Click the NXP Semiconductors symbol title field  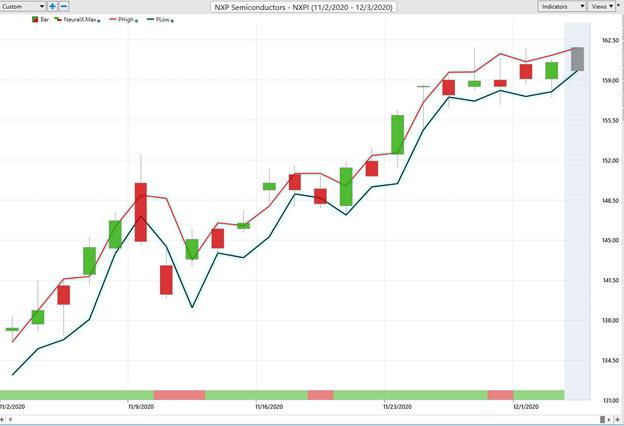(x=303, y=7)
